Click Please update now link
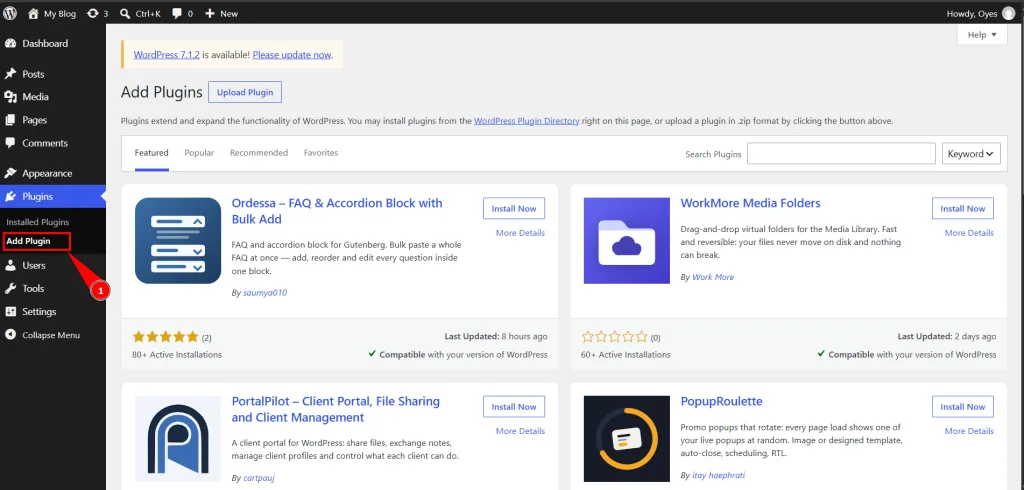This screenshot has width=1024, height=490. (x=292, y=55)
